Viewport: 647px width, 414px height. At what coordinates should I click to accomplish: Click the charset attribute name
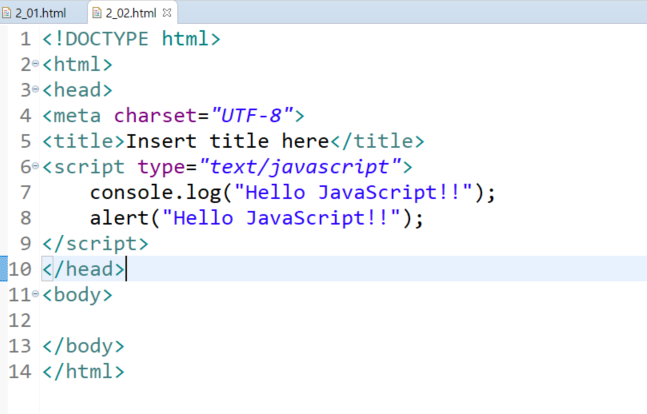tap(155, 116)
